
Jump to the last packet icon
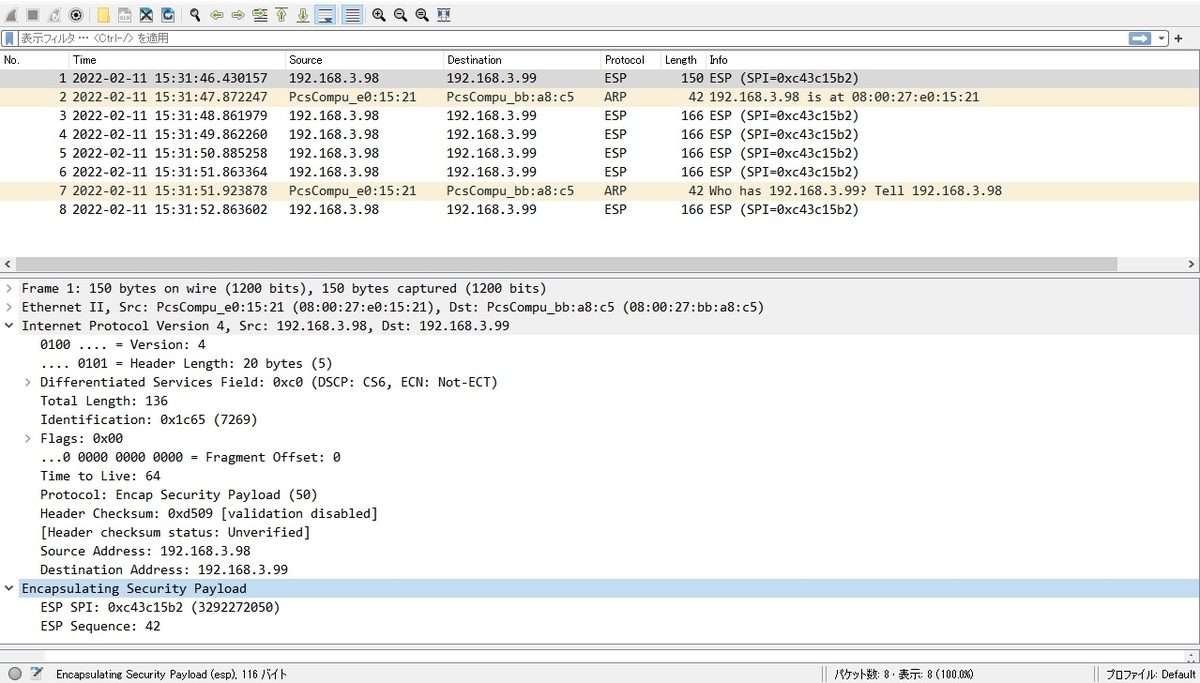[x=303, y=14]
